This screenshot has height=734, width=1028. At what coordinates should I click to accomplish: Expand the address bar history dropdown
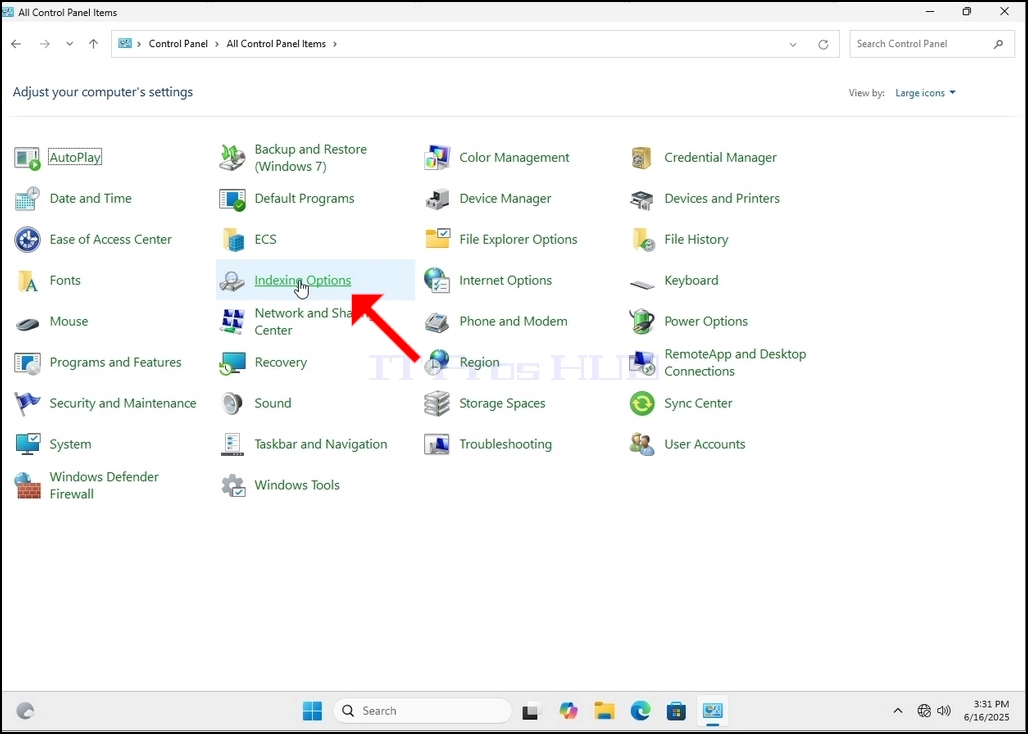(793, 45)
